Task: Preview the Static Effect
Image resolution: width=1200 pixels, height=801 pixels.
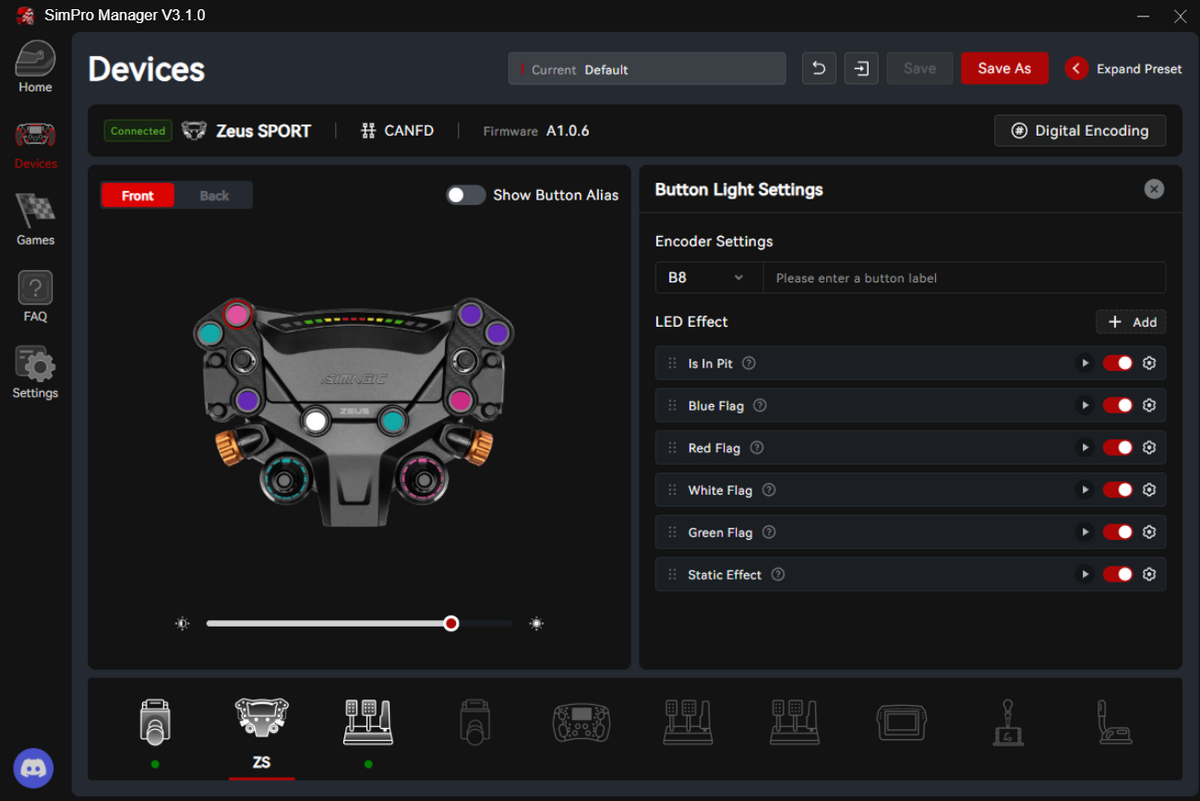Action: click(x=1084, y=574)
